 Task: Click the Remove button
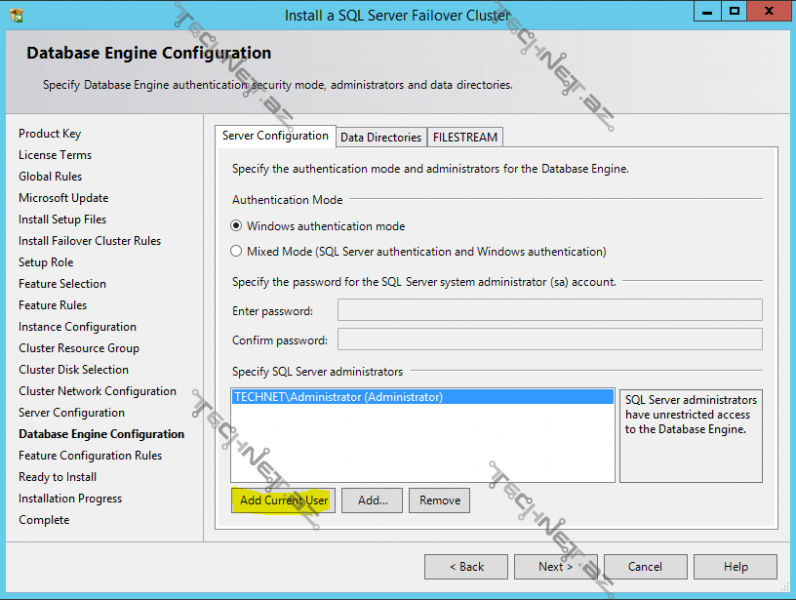(439, 500)
